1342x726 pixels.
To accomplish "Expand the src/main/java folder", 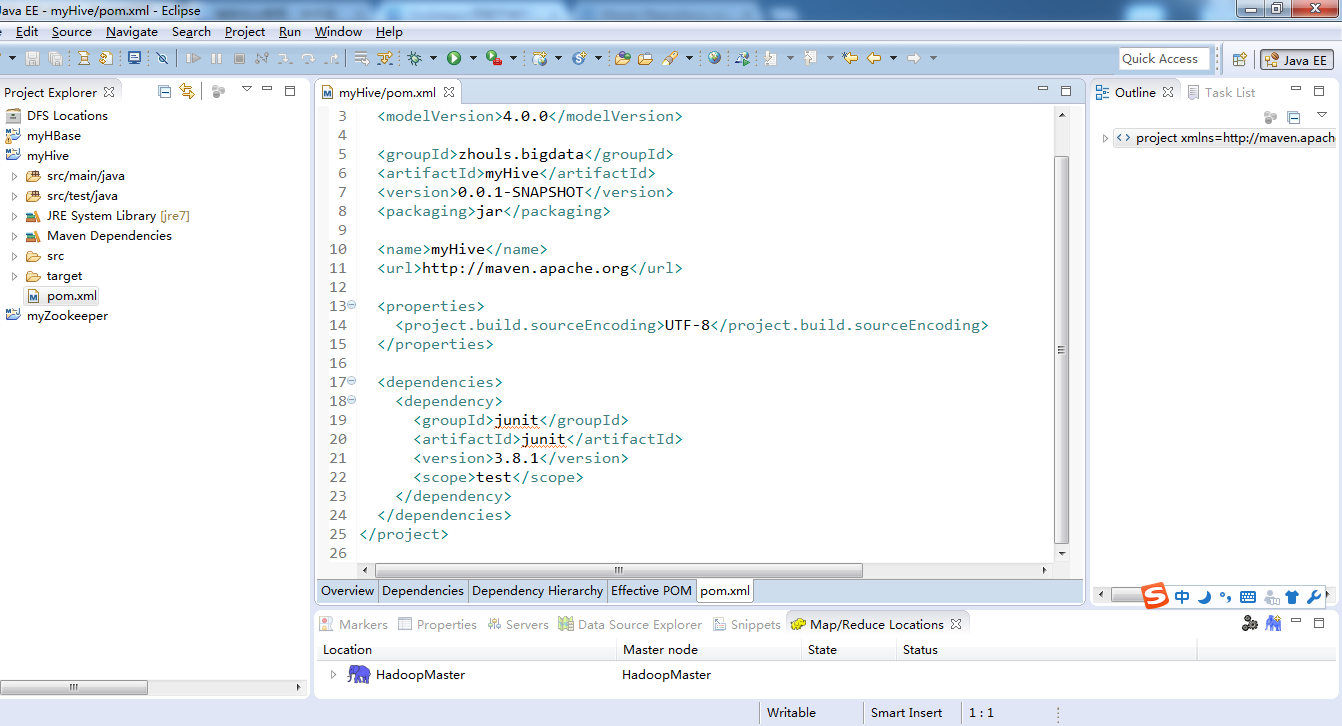I will pyautogui.click(x=14, y=176).
